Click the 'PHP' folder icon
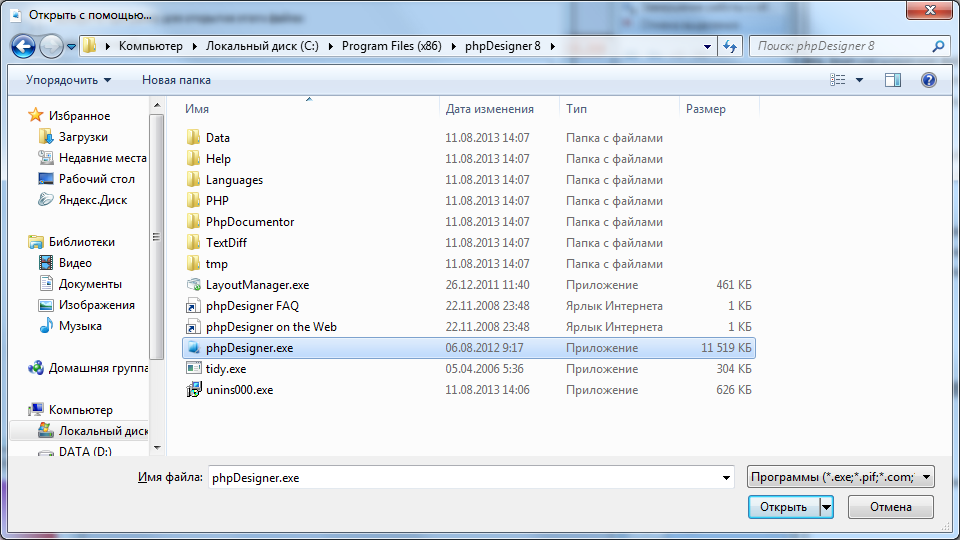The height and width of the screenshot is (540, 960). pyautogui.click(x=193, y=200)
